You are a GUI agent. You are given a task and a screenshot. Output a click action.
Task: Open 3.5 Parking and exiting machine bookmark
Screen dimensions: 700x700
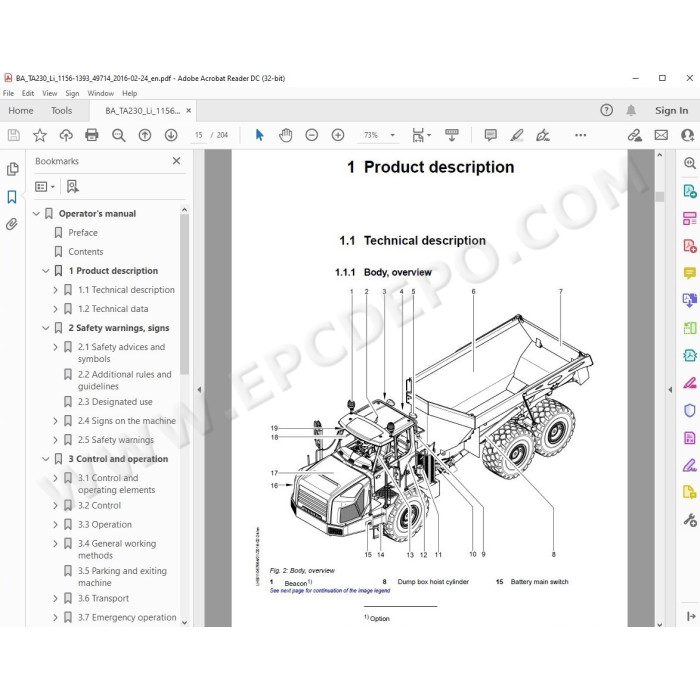(x=122, y=577)
